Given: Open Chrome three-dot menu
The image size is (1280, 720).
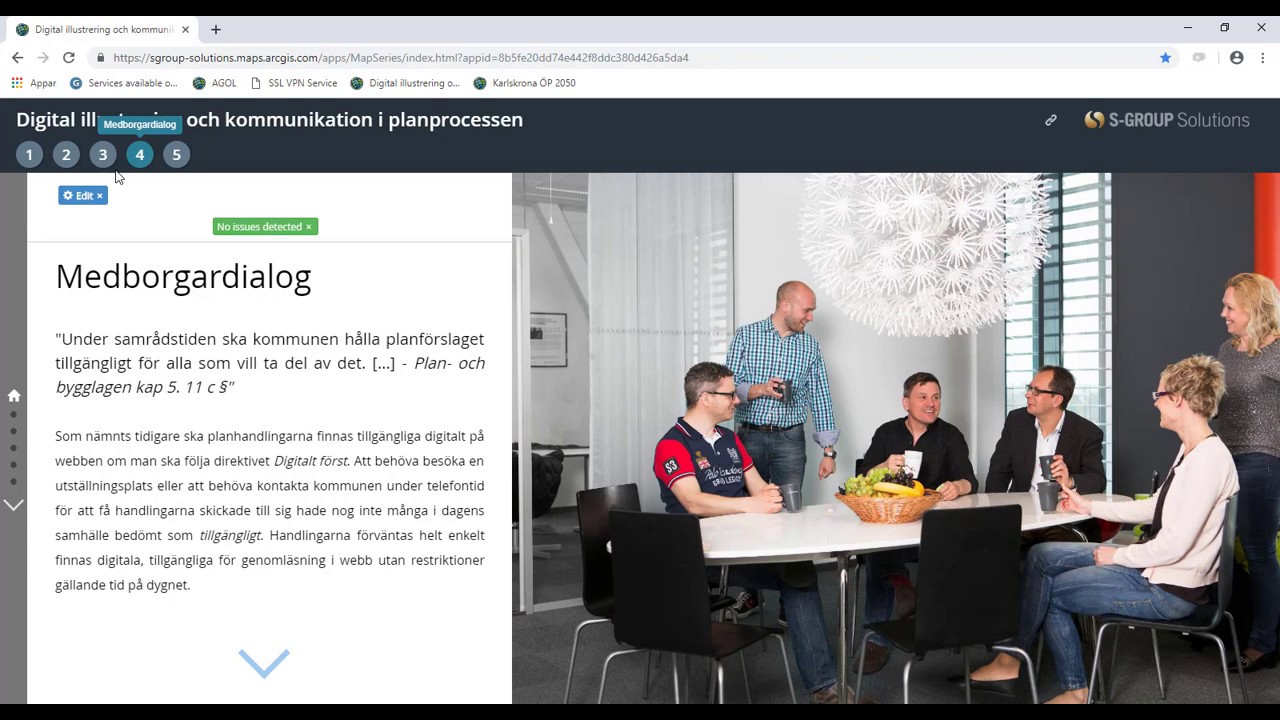Looking at the screenshot, I should pyautogui.click(x=1263, y=58).
